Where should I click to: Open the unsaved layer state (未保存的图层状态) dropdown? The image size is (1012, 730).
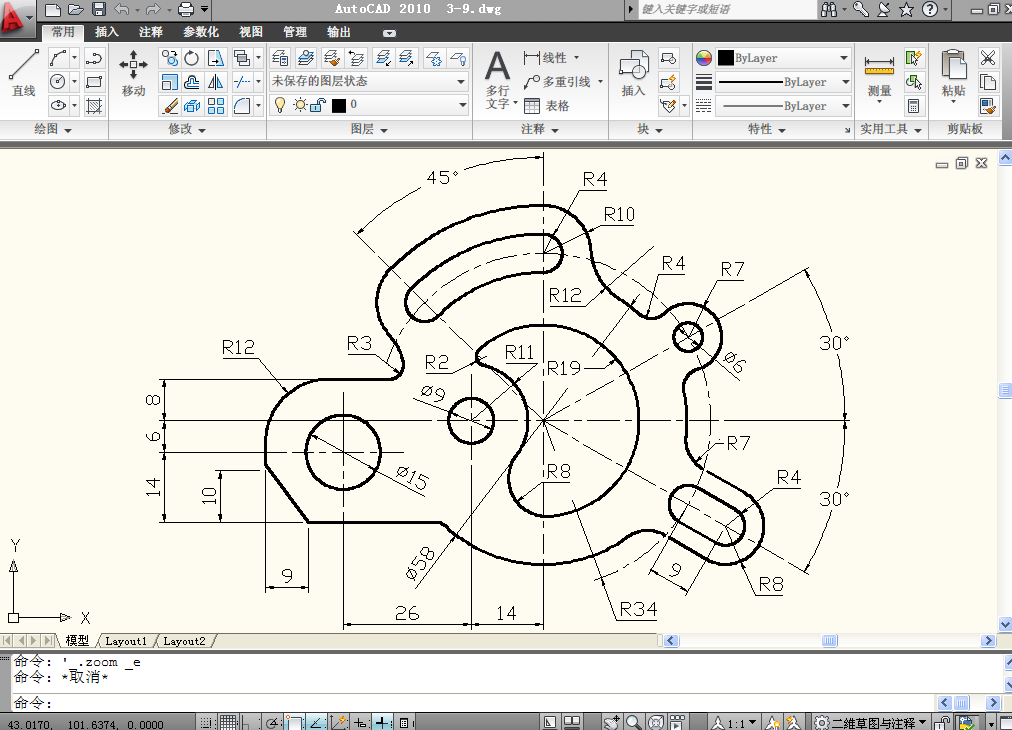[368, 82]
